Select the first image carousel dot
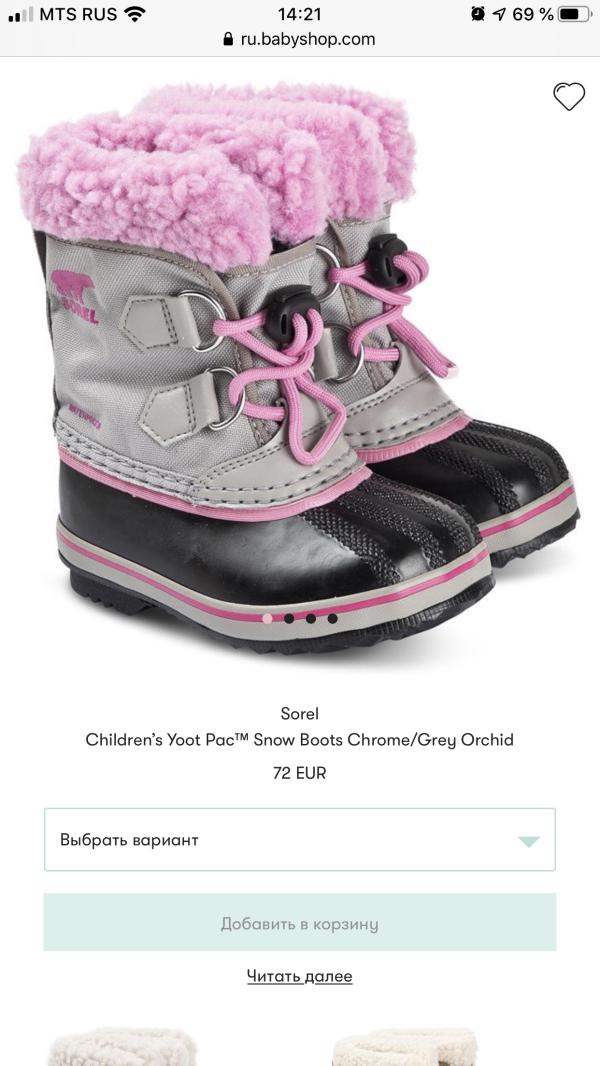The image size is (600, 1066). click(267, 619)
